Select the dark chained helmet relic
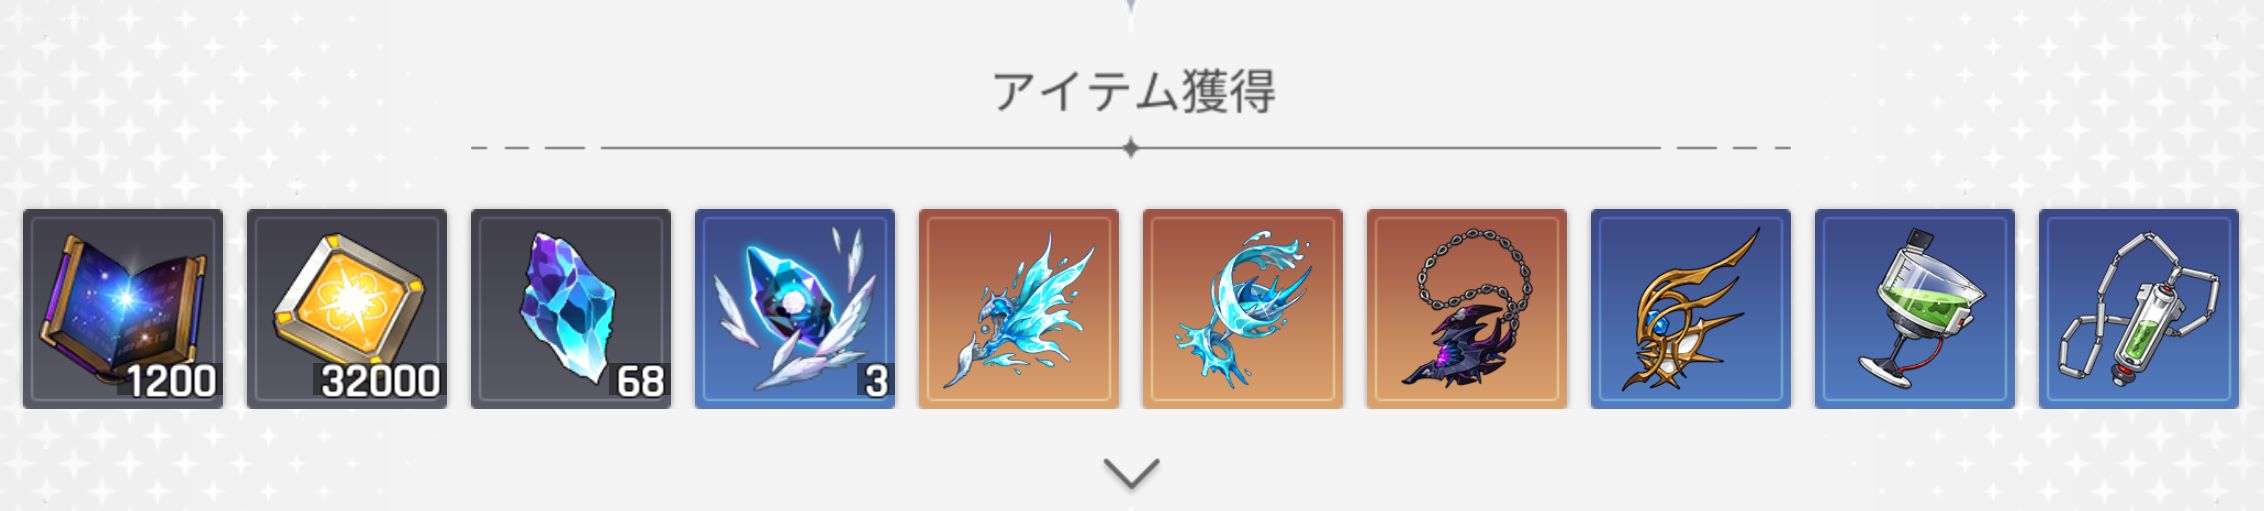Screen dimensions: 2264x511 point(1467,308)
